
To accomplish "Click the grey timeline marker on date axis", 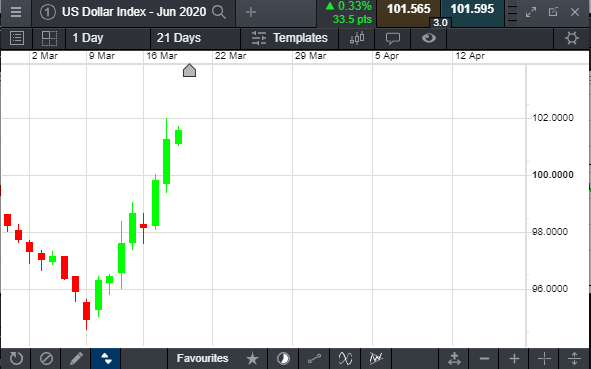I will 189,70.
